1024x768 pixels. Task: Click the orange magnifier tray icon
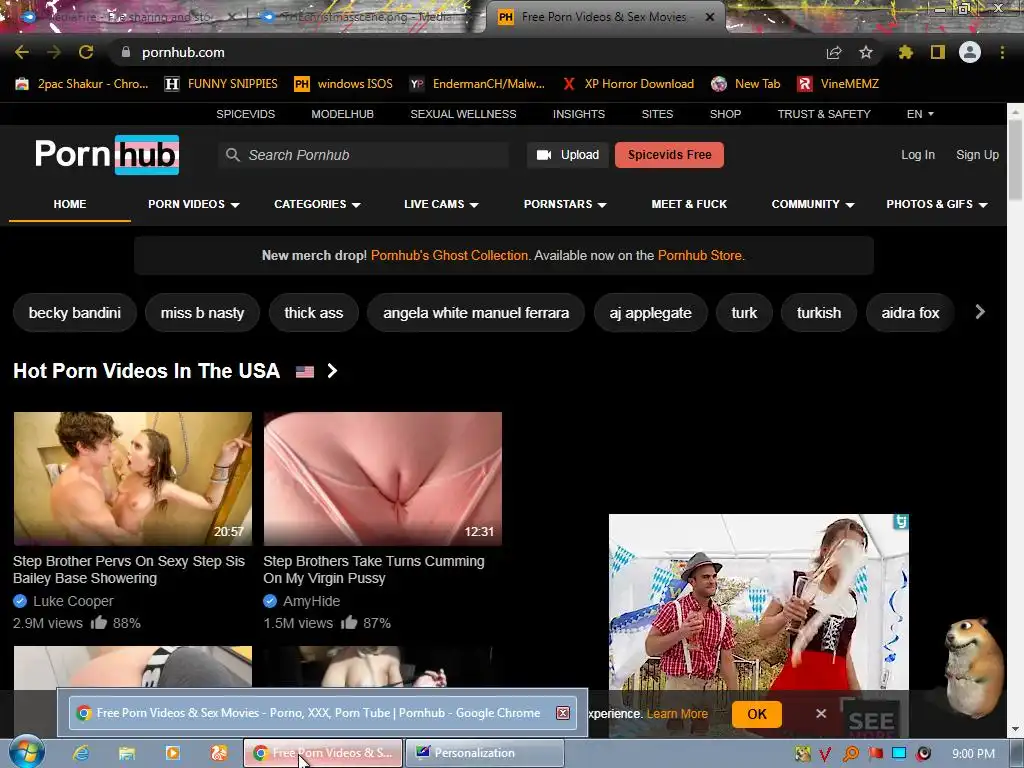(851, 754)
